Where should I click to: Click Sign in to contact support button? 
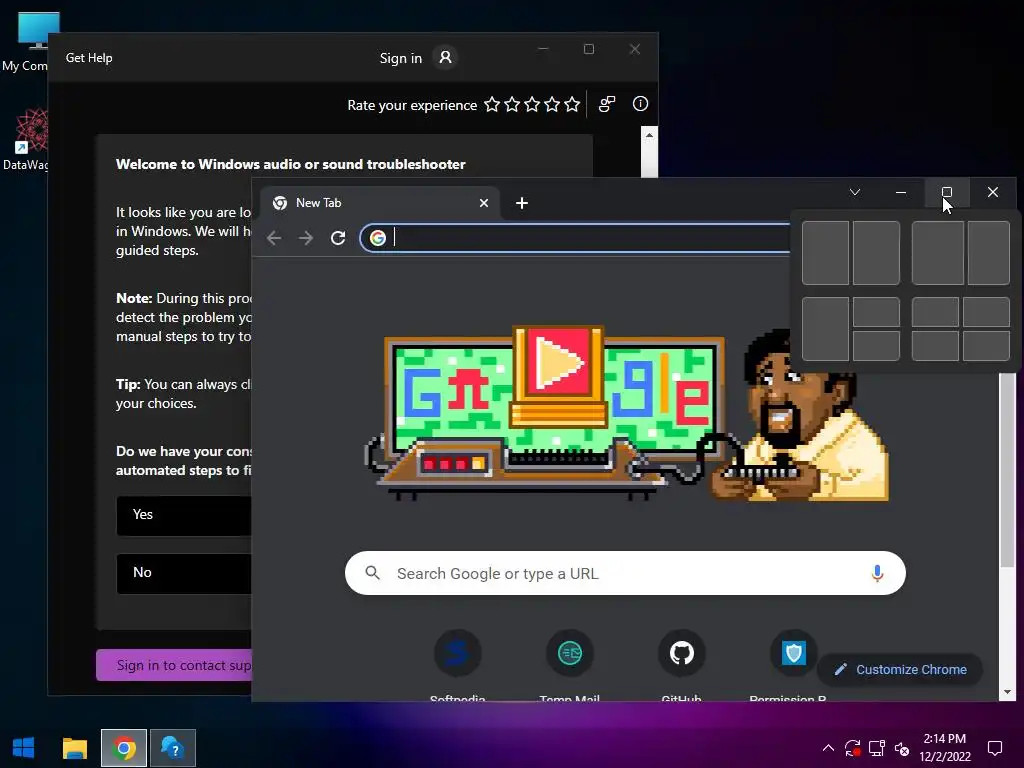pyautogui.click(x=174, y=665)
